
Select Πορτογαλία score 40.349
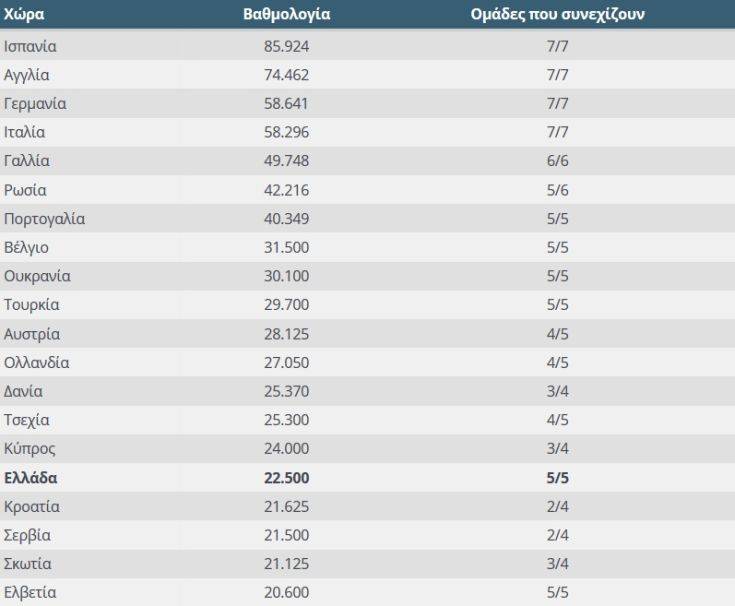[x=286, y=218]
